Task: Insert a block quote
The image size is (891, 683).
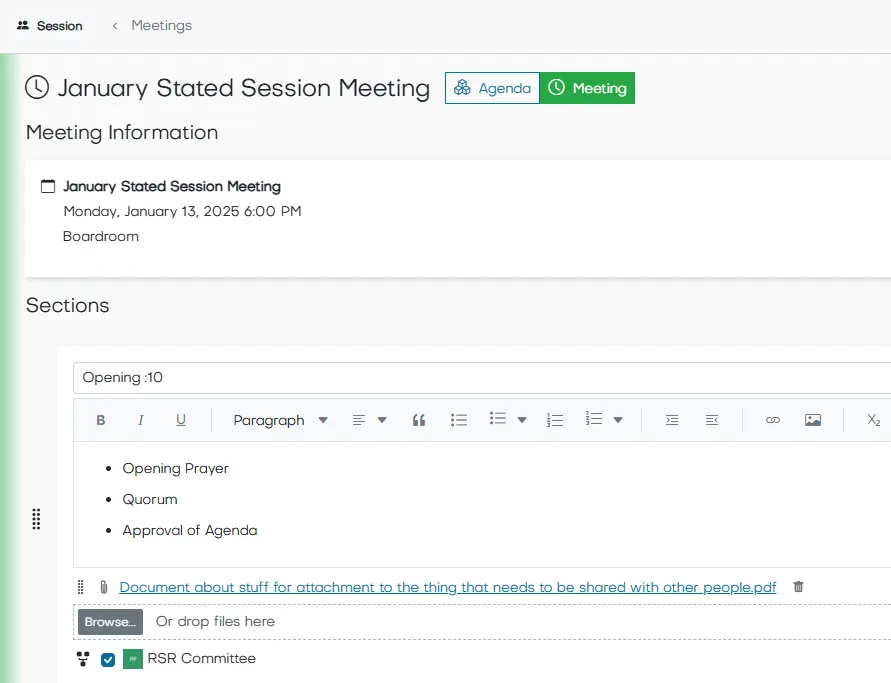Action: 419,420
